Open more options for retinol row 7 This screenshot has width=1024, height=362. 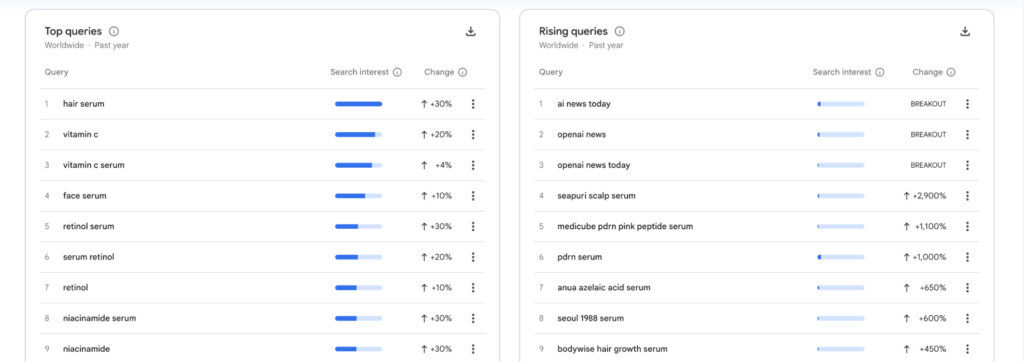(x=473, y=288)
